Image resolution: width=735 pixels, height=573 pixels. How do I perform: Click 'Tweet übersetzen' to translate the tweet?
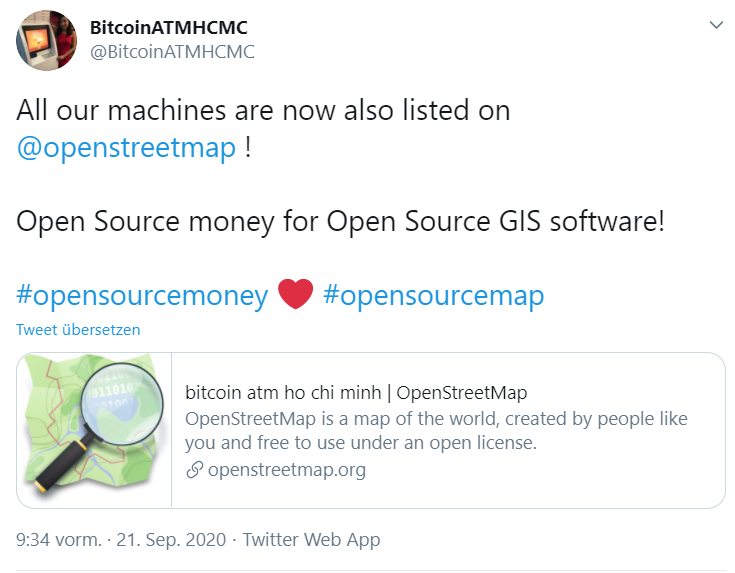78,329
